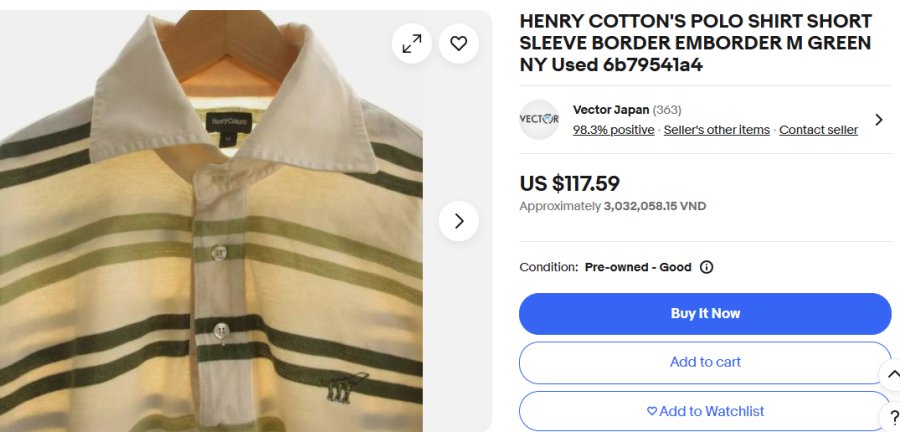
Task: Click the Add to cart button
Action: (705, 362)
